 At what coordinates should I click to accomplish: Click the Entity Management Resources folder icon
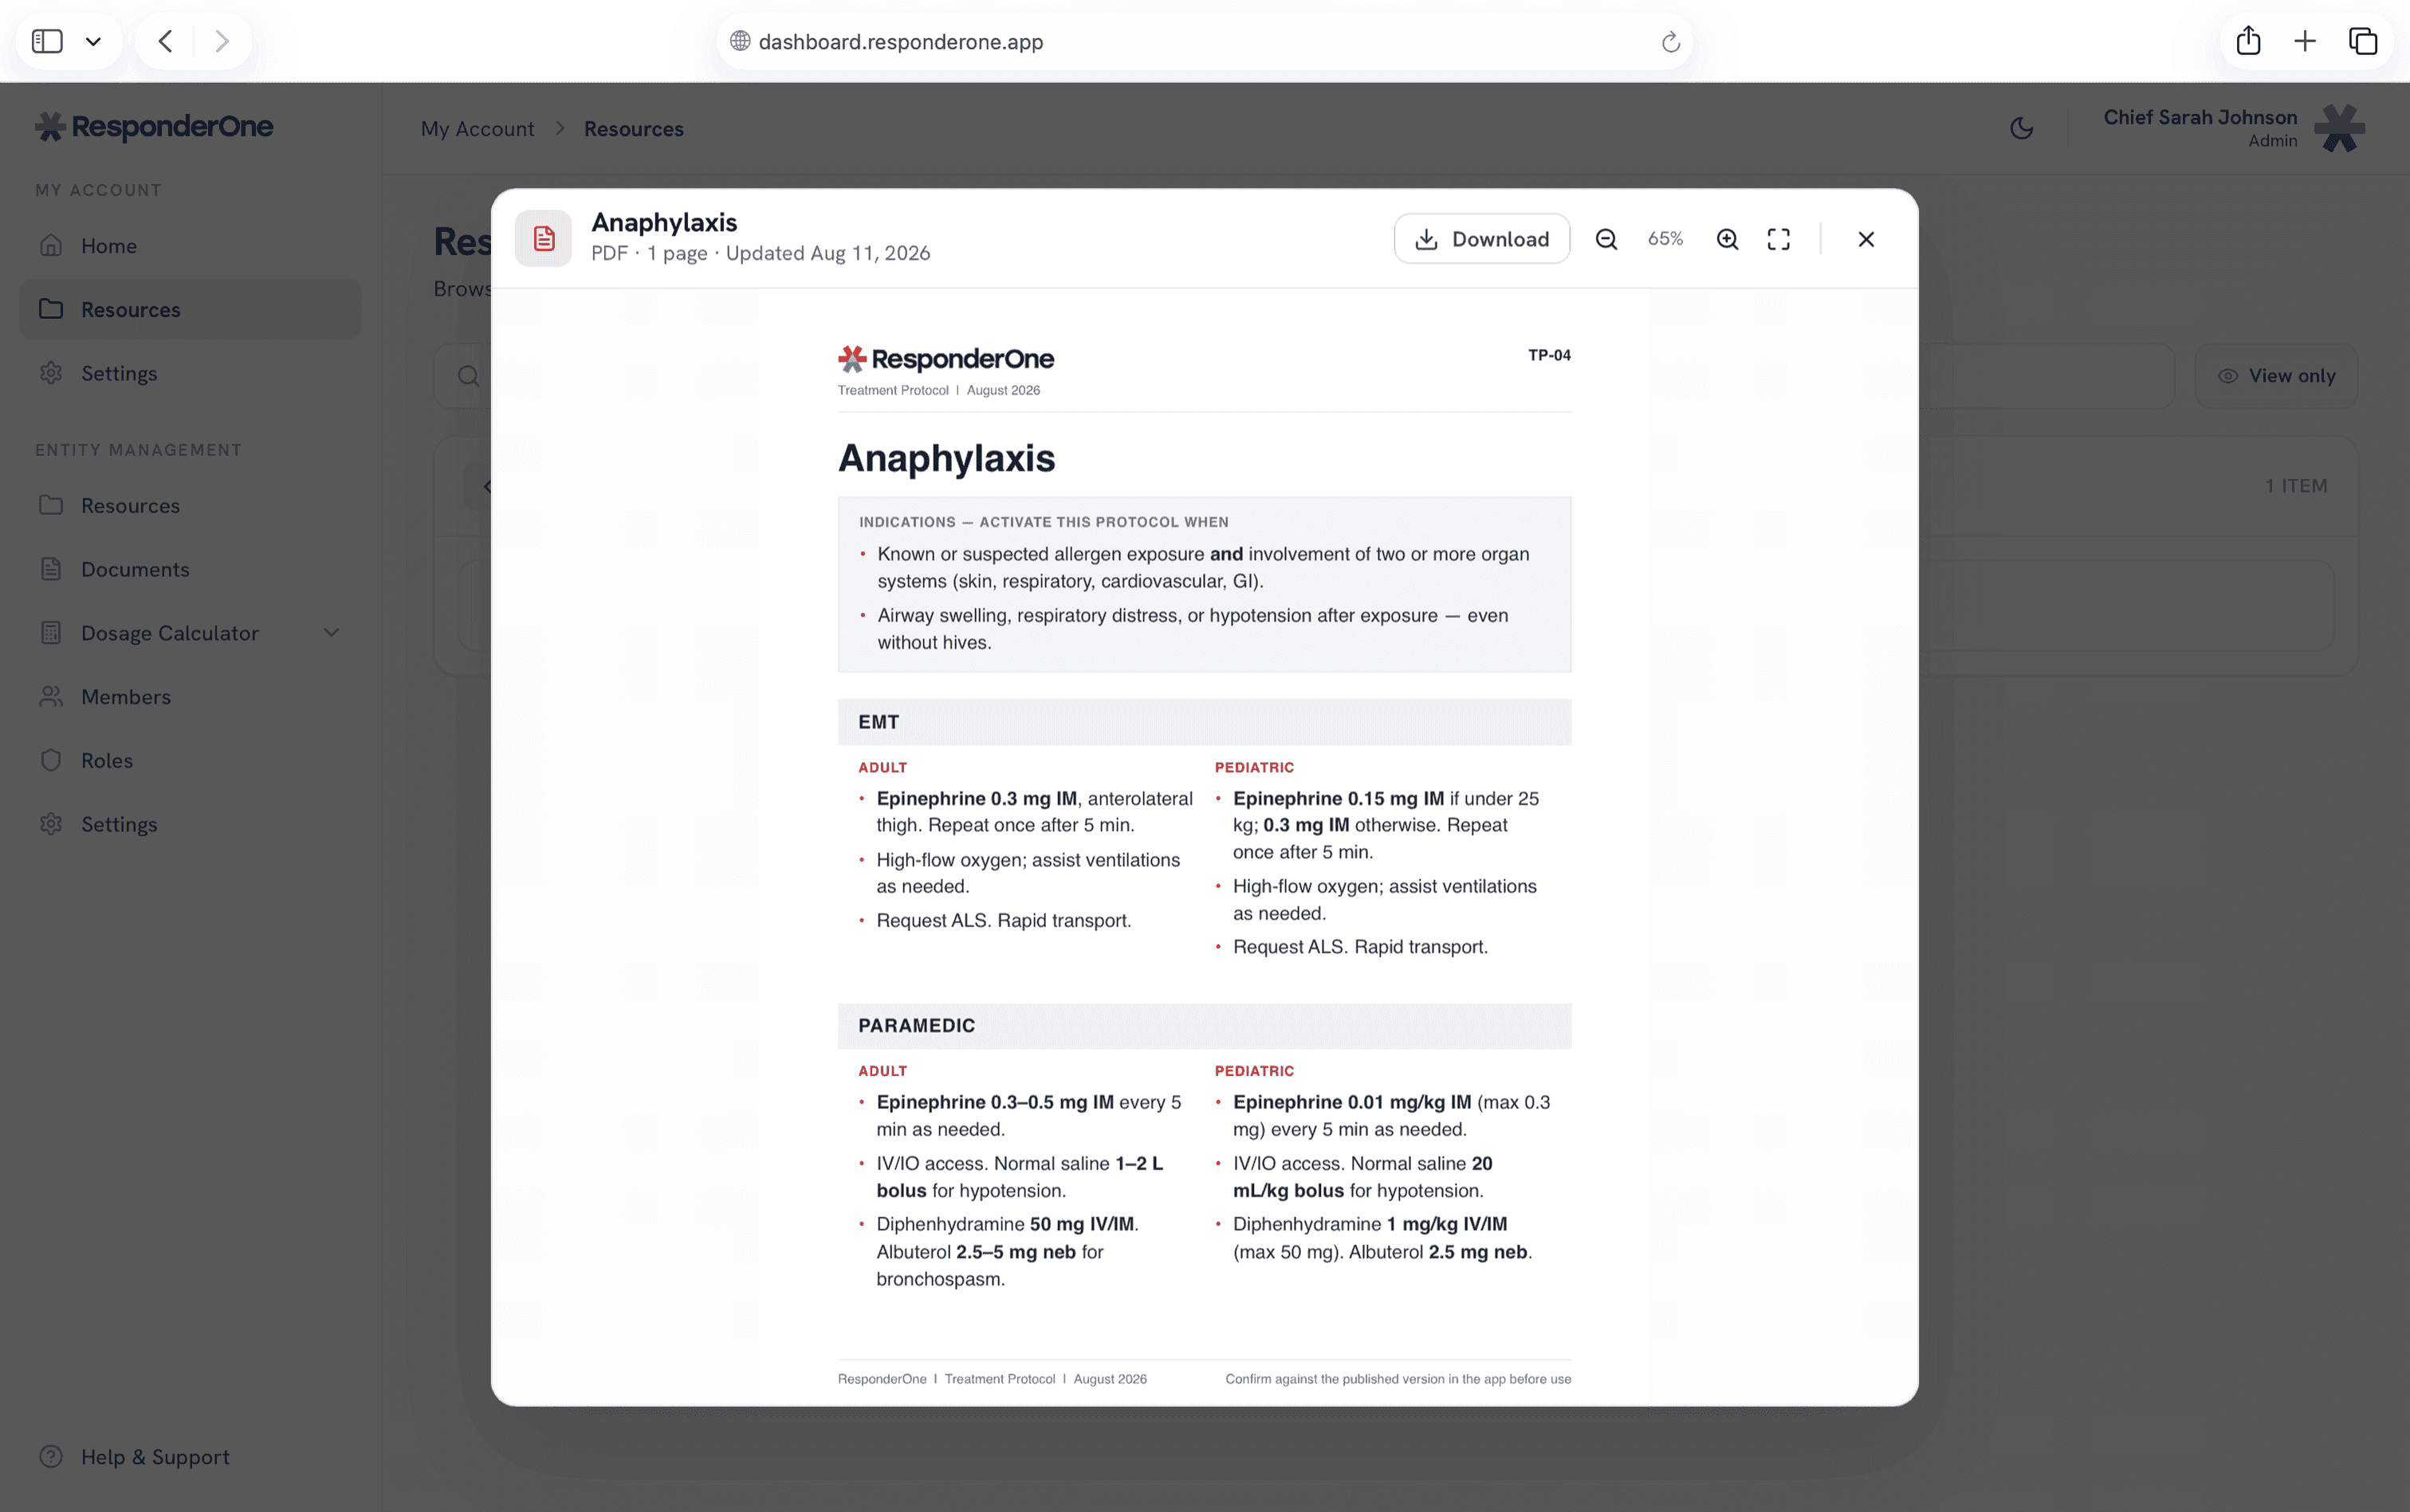click(x=51, y=505)
